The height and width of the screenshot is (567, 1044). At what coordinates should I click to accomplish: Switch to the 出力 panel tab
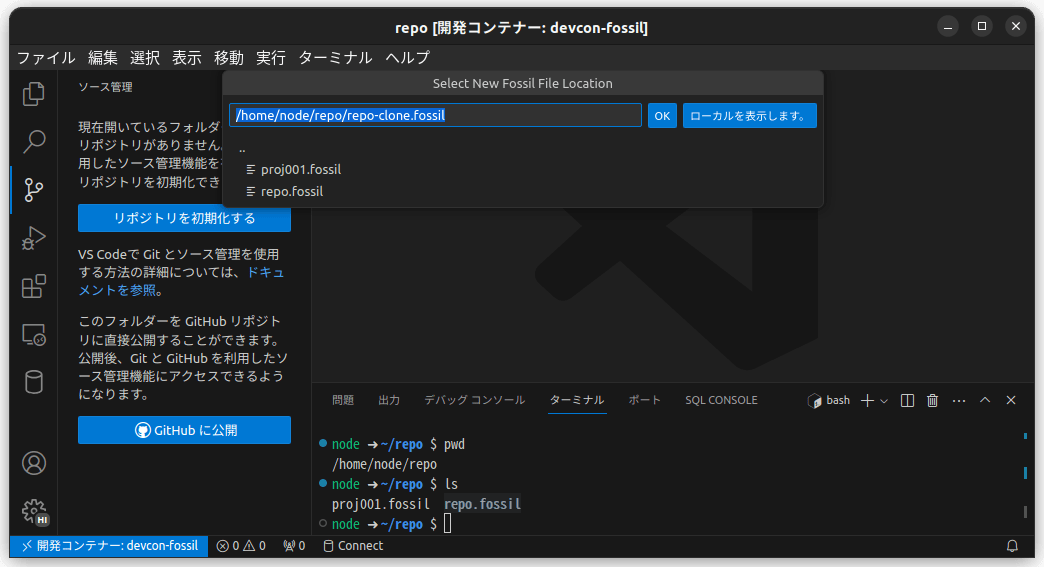click(x=389, y=400)
